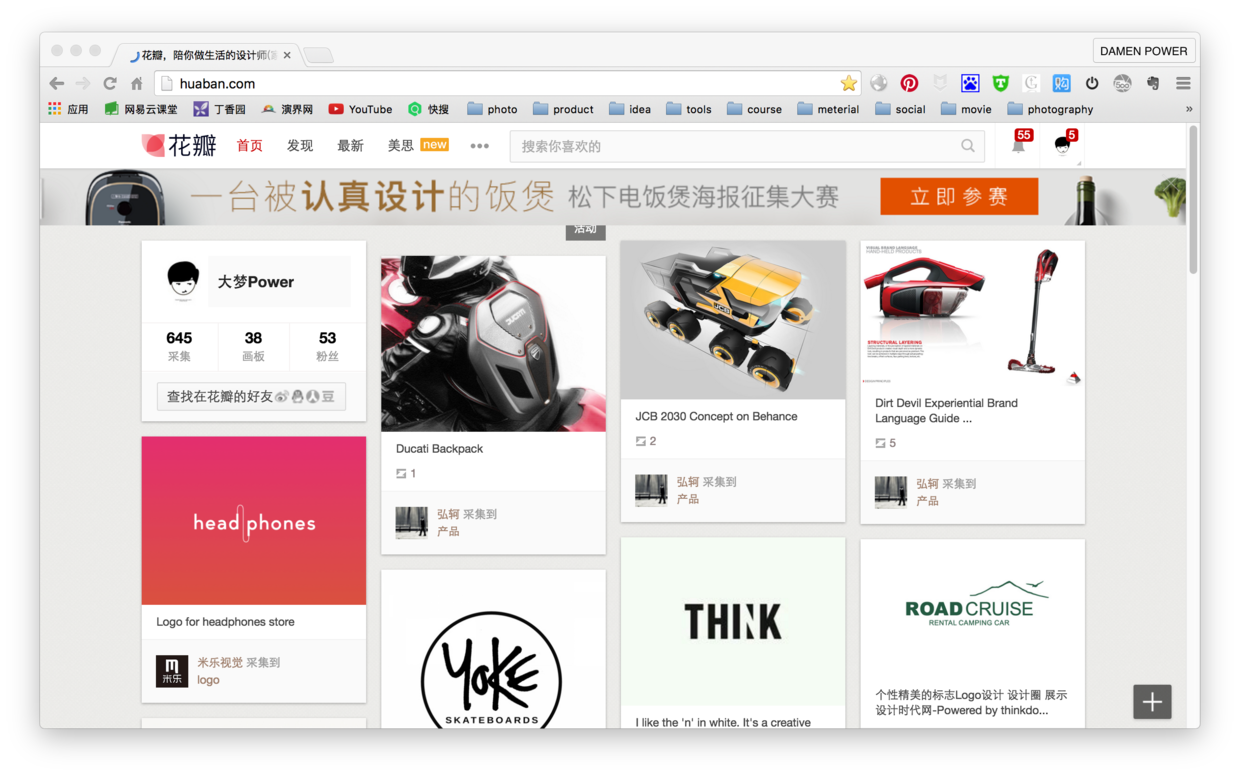
Task: Select the 发现 navigation tab
Action: pyautogui.click(x=300, y=146)
